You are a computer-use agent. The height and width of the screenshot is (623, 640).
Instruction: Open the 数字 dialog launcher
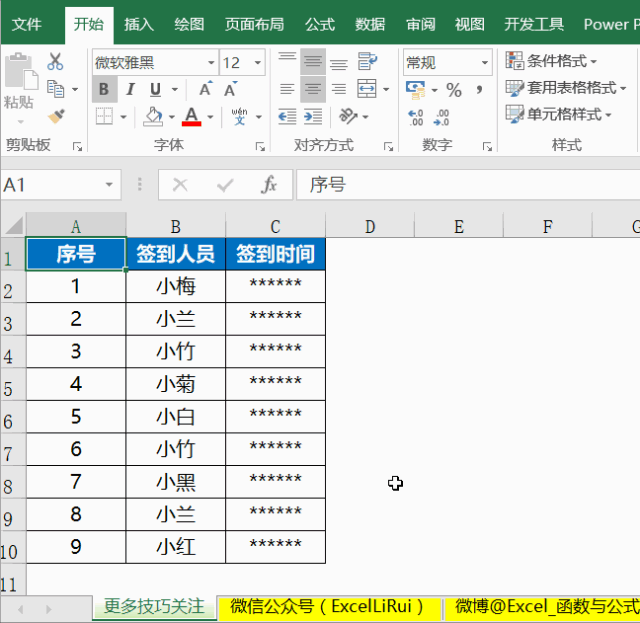click(487, 146)
